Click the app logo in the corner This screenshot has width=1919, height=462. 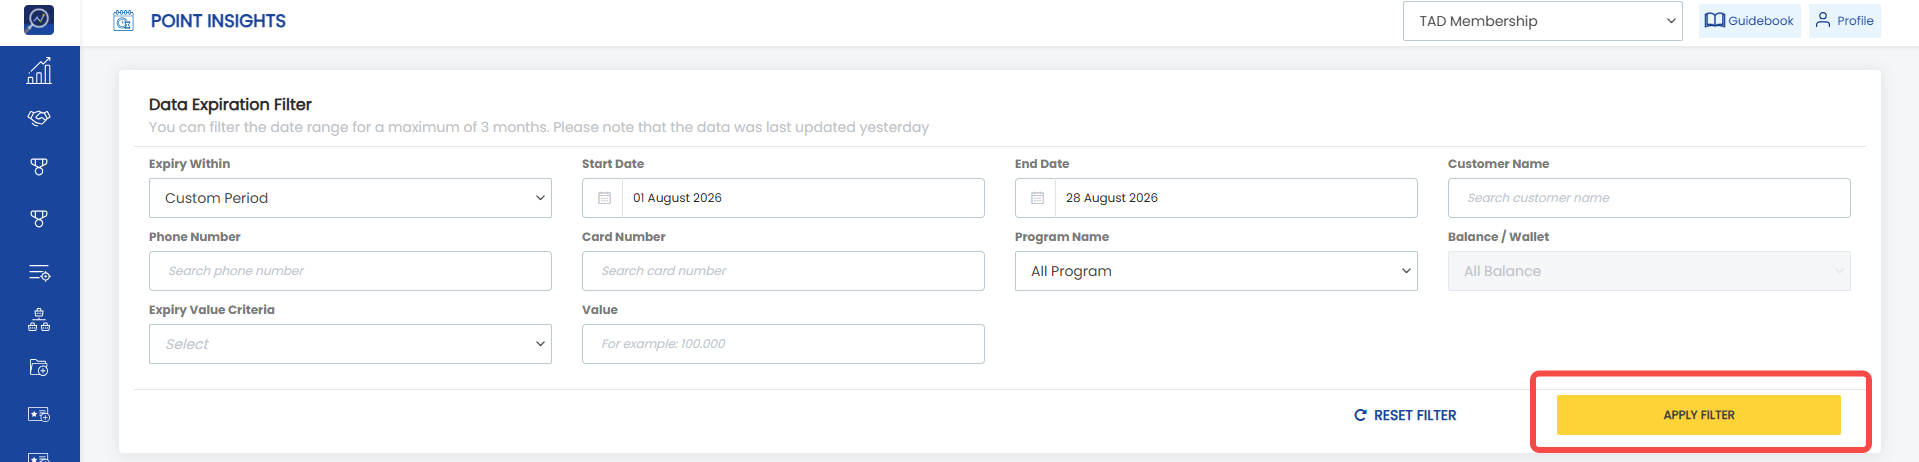click(39, 19)
